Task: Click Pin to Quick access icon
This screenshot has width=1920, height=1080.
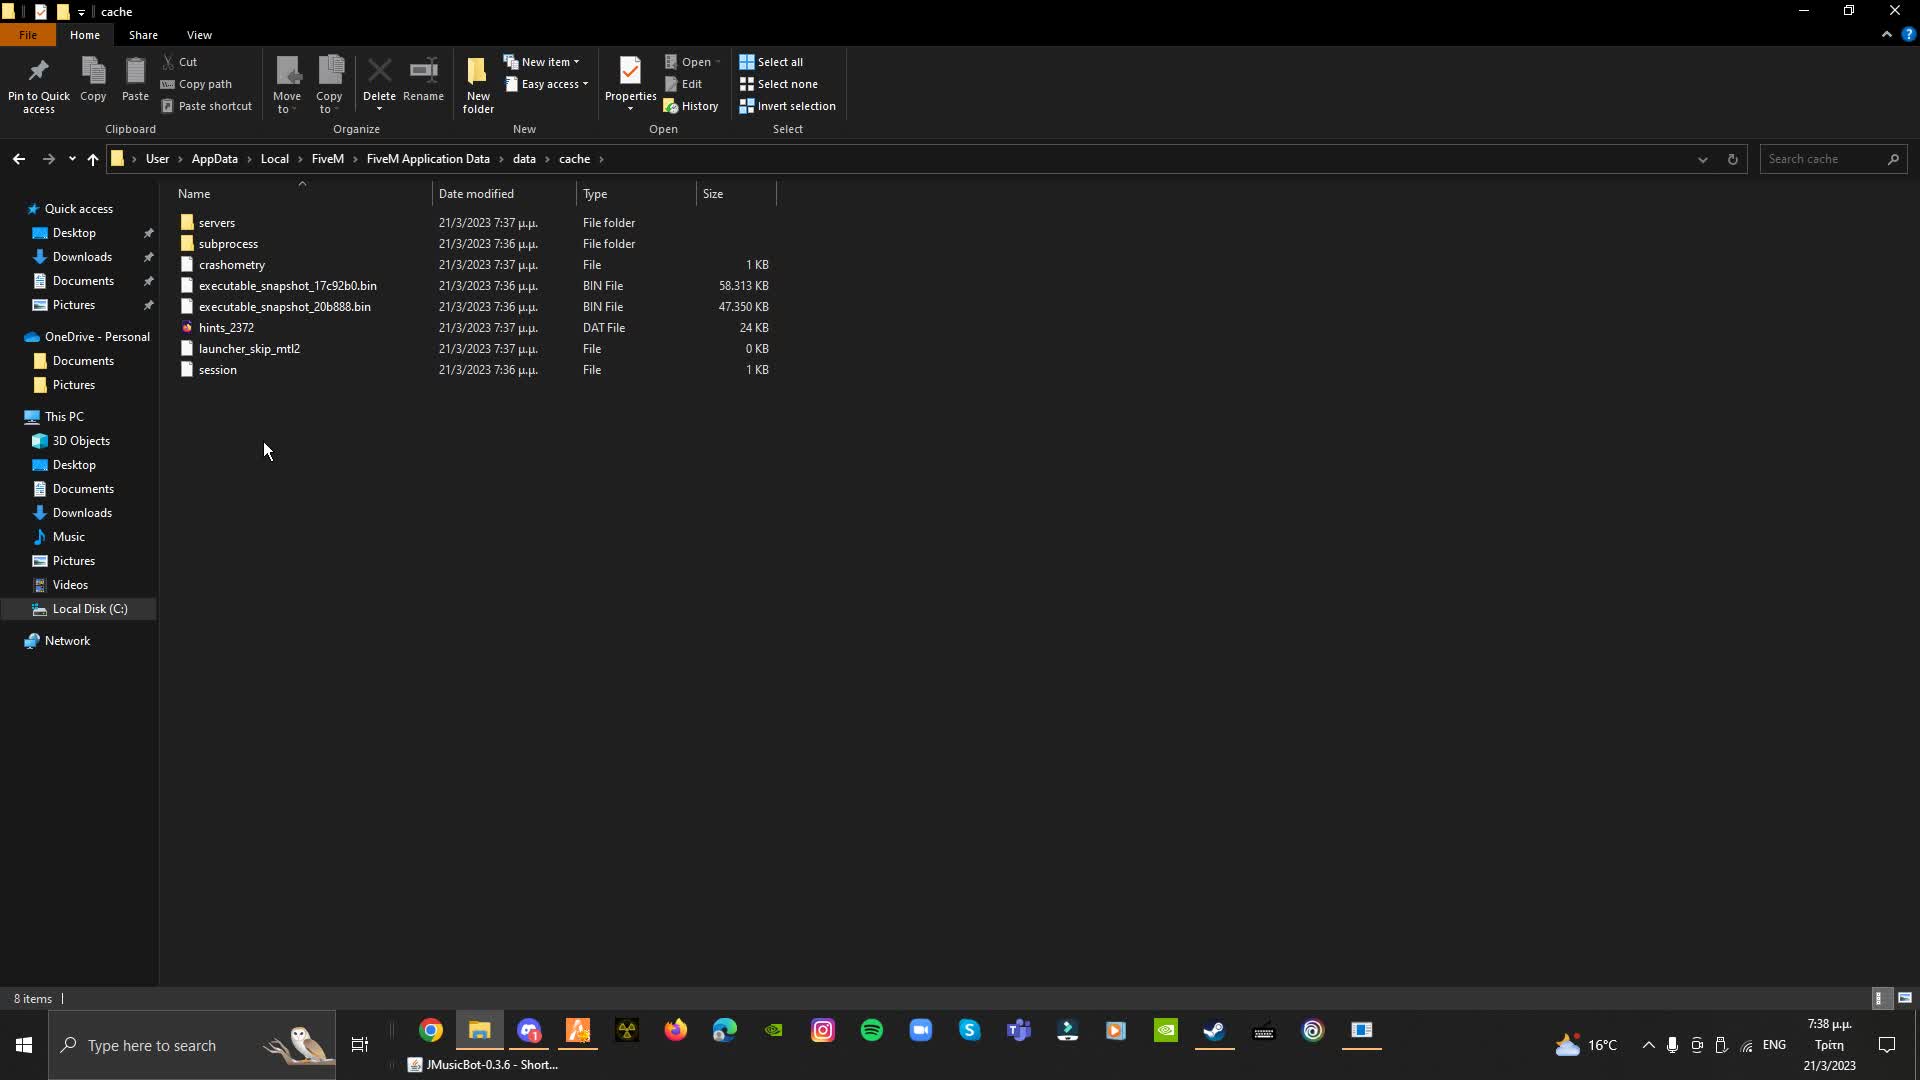Action: pos(38,84)
